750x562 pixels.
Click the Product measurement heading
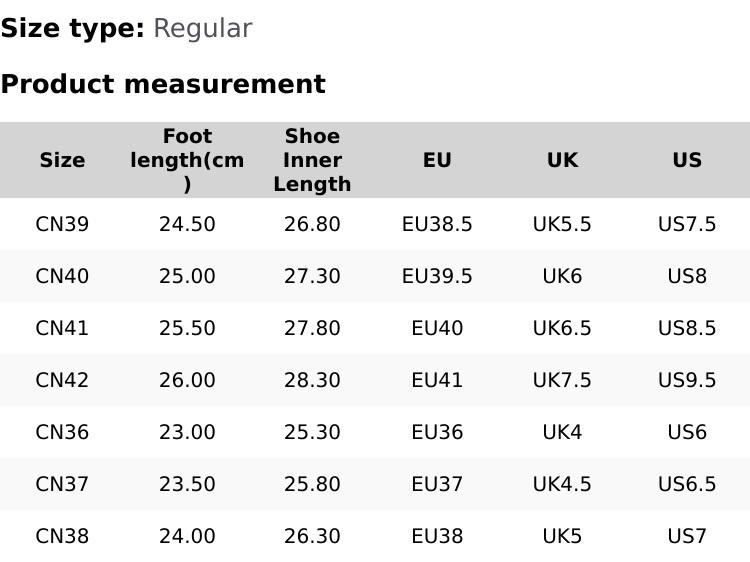click(163, 84)
